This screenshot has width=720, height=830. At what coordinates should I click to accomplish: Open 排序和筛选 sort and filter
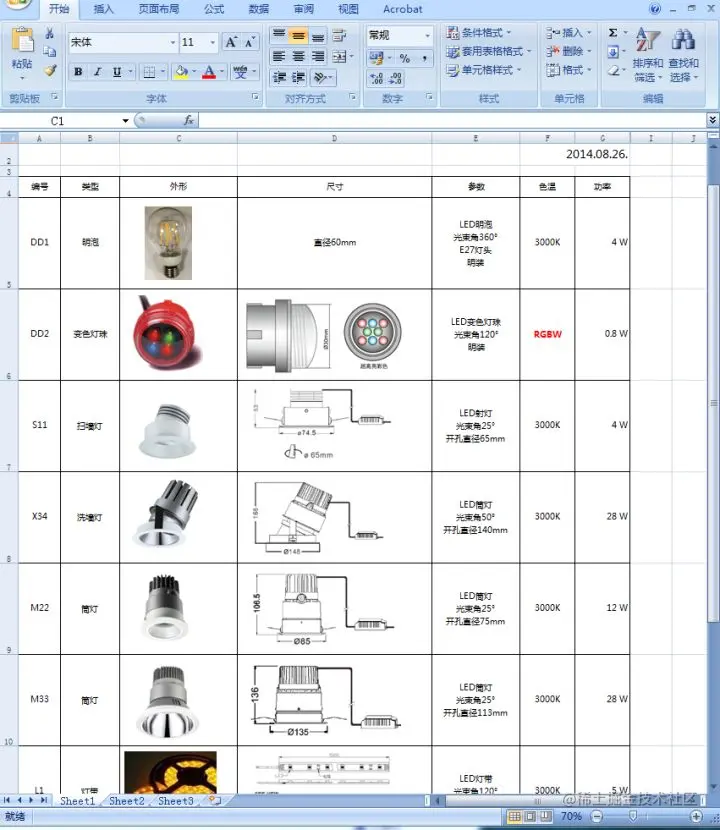point(648,55)
